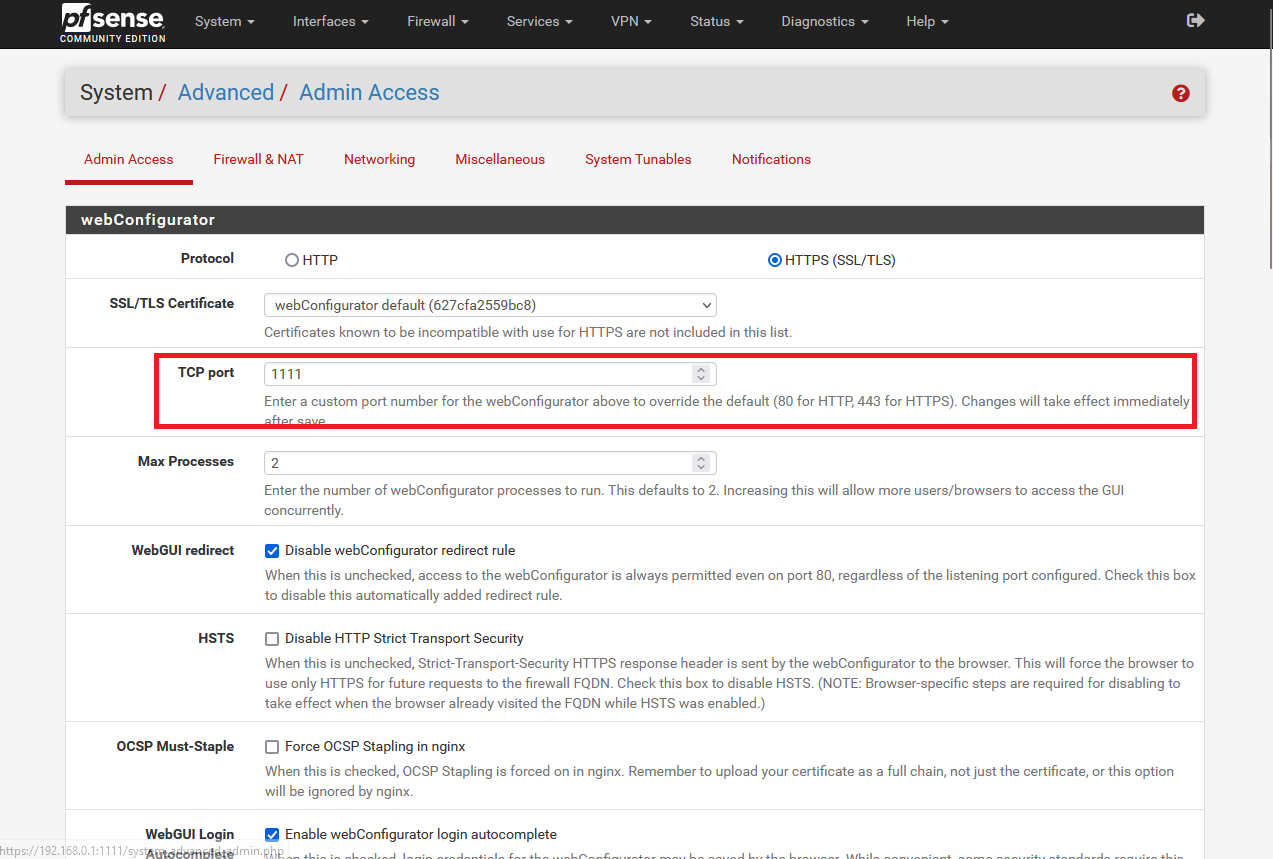Select the HTTPS (SSL/TLS) radio button

(774, 259)
